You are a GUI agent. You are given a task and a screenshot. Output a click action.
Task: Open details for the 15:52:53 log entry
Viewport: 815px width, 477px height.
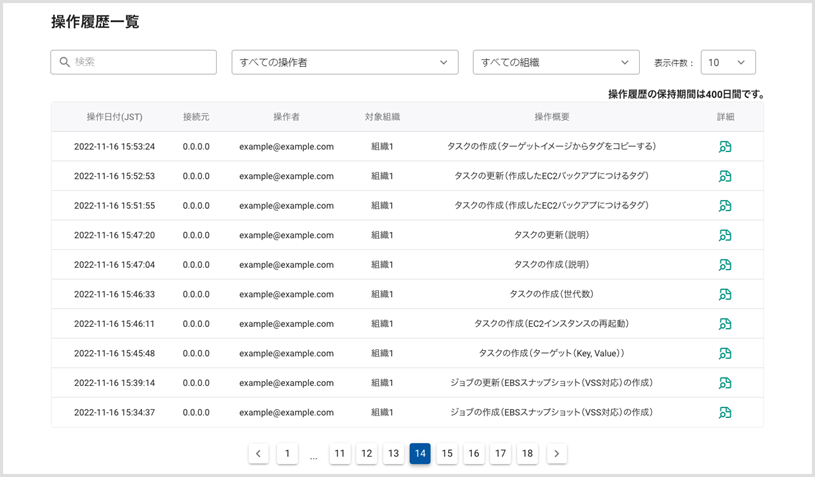(725, 176)
